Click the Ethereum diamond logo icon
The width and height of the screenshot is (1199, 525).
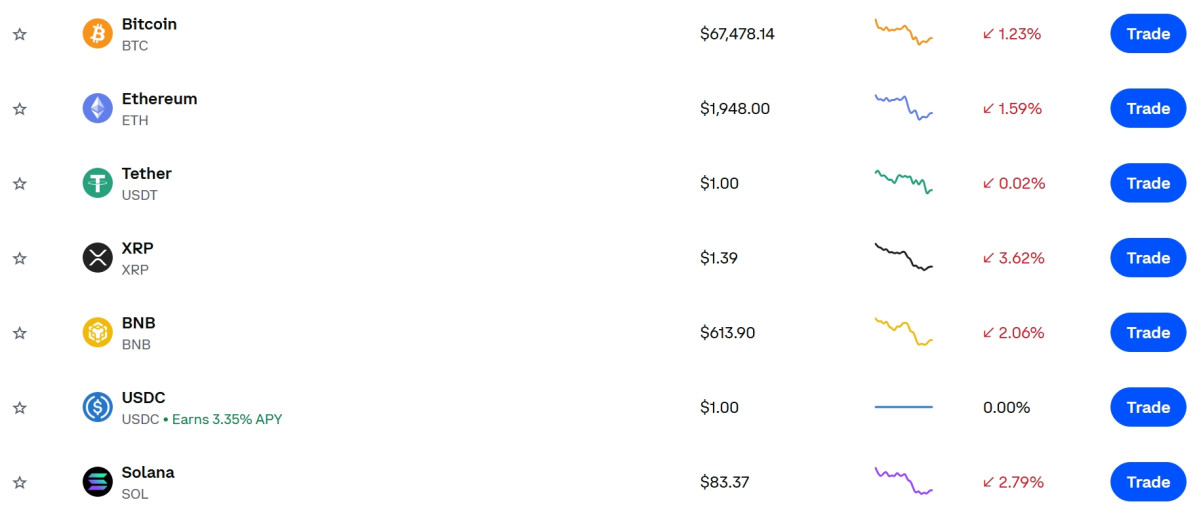pyautogui.click(x=98, y=108)
